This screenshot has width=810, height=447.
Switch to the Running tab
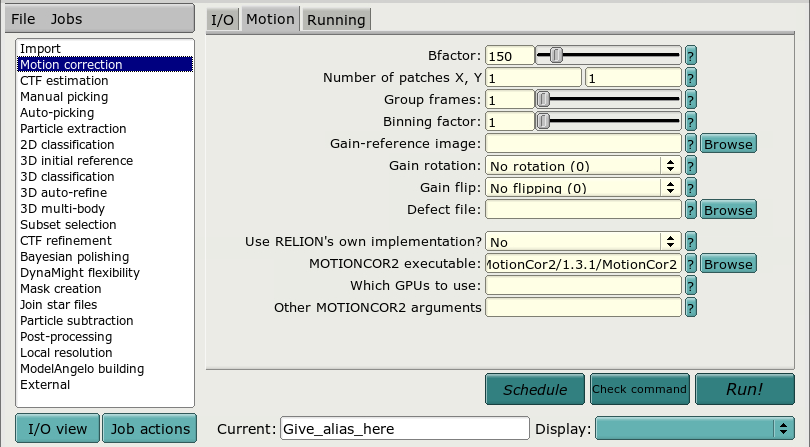tap(336, 20)
